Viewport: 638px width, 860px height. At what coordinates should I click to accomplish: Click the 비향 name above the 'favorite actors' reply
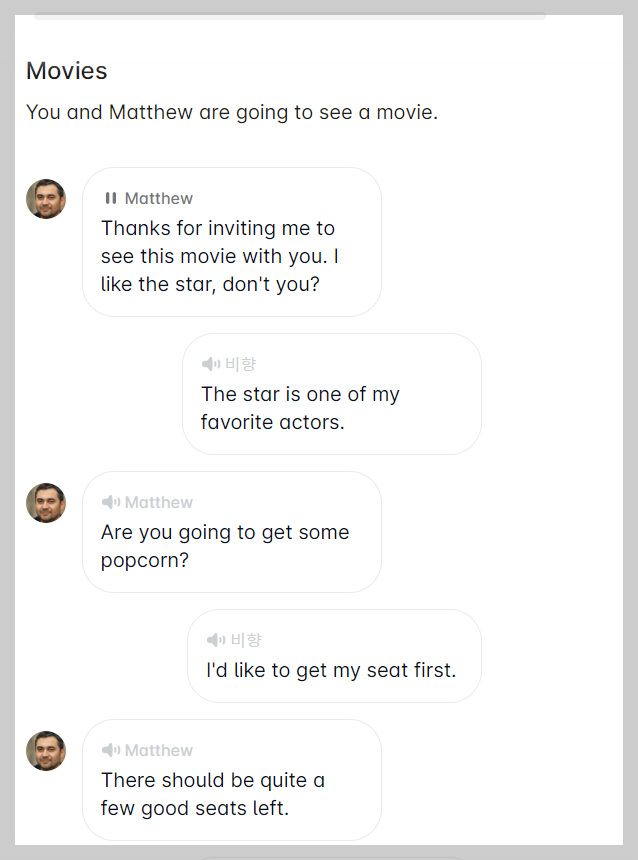pos(240,364)
